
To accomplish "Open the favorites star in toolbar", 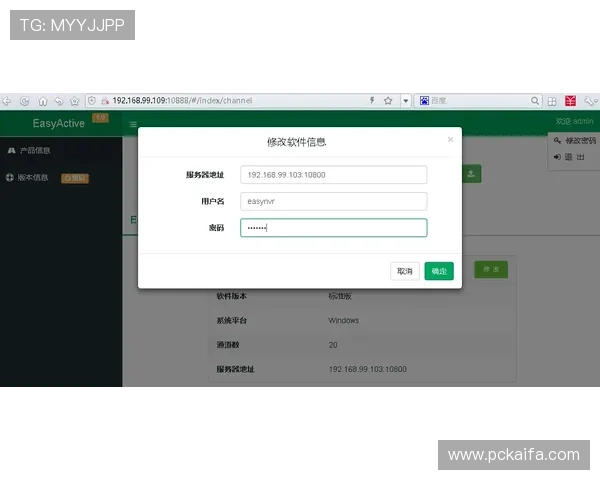I will tap(75, 101).
